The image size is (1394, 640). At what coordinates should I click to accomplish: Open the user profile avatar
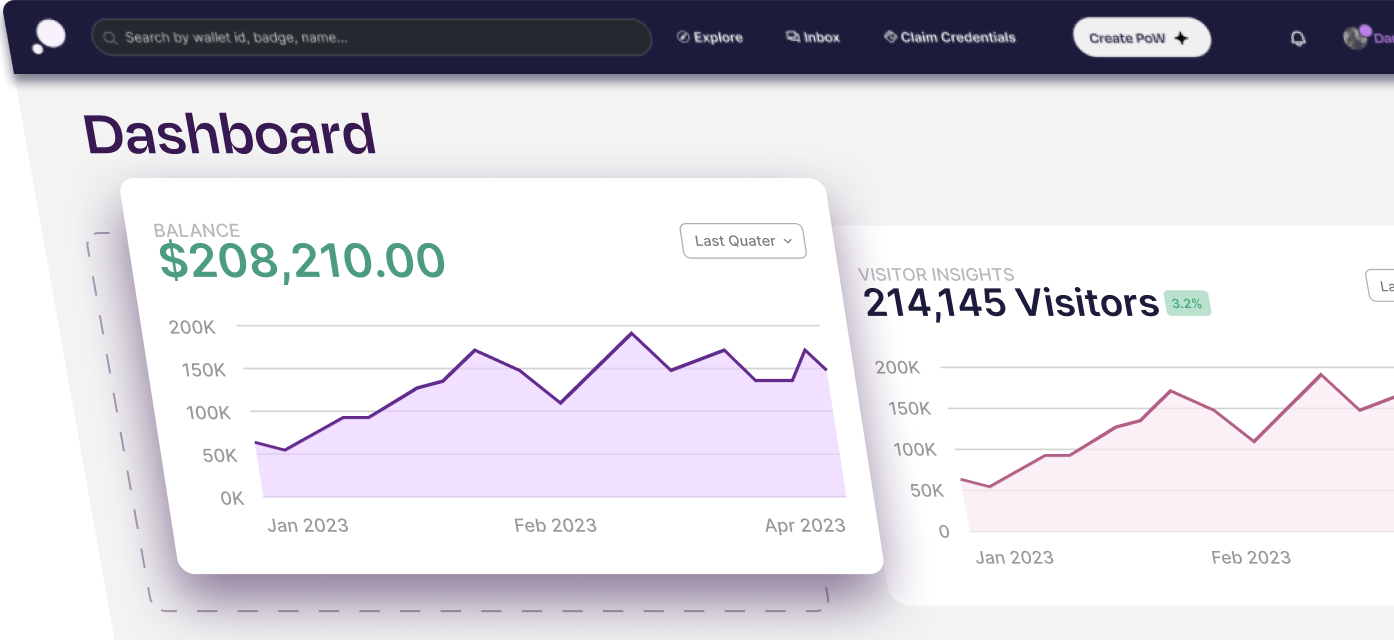tap(1355, 38)
